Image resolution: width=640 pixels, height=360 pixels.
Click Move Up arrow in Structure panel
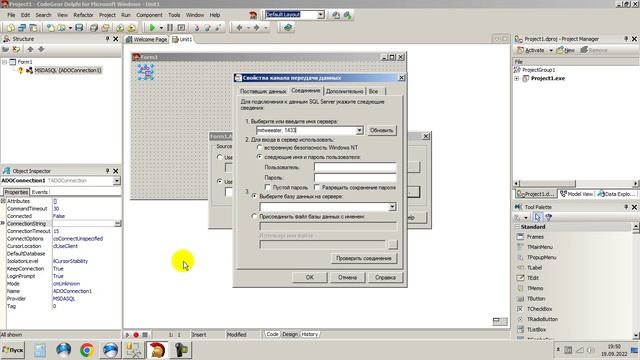point(30,49)
